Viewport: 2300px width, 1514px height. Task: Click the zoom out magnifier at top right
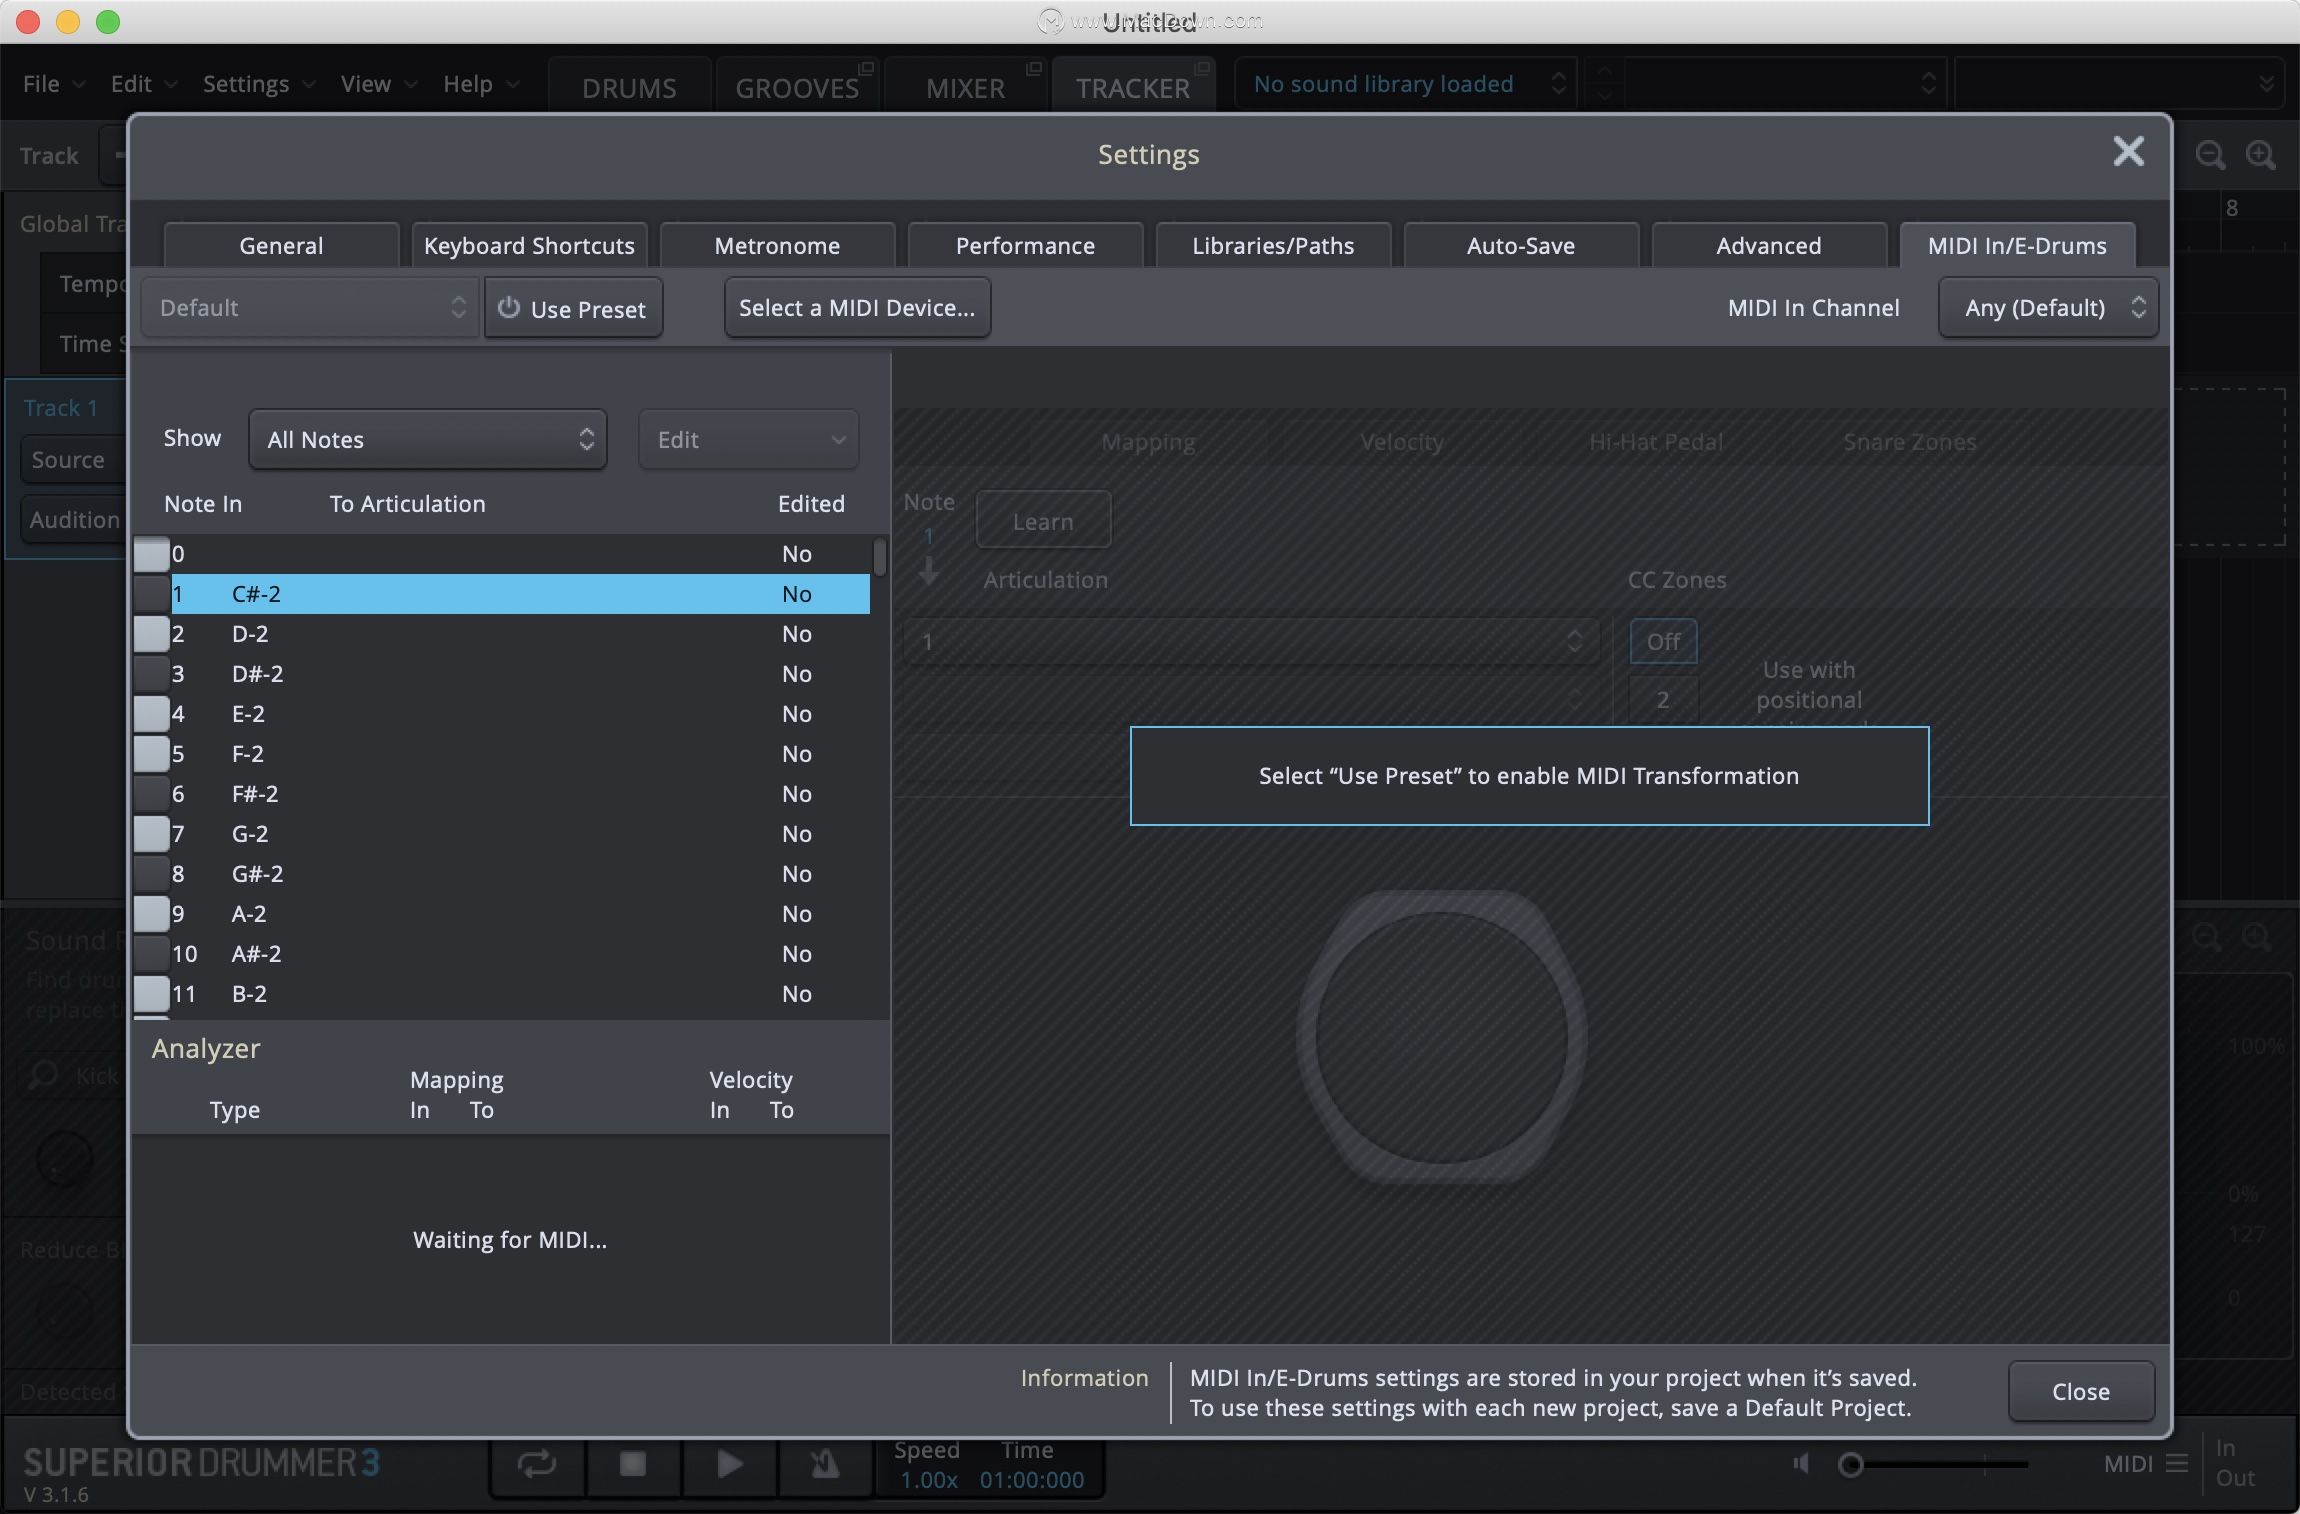pyautogui.click(x=2210, y=155)
